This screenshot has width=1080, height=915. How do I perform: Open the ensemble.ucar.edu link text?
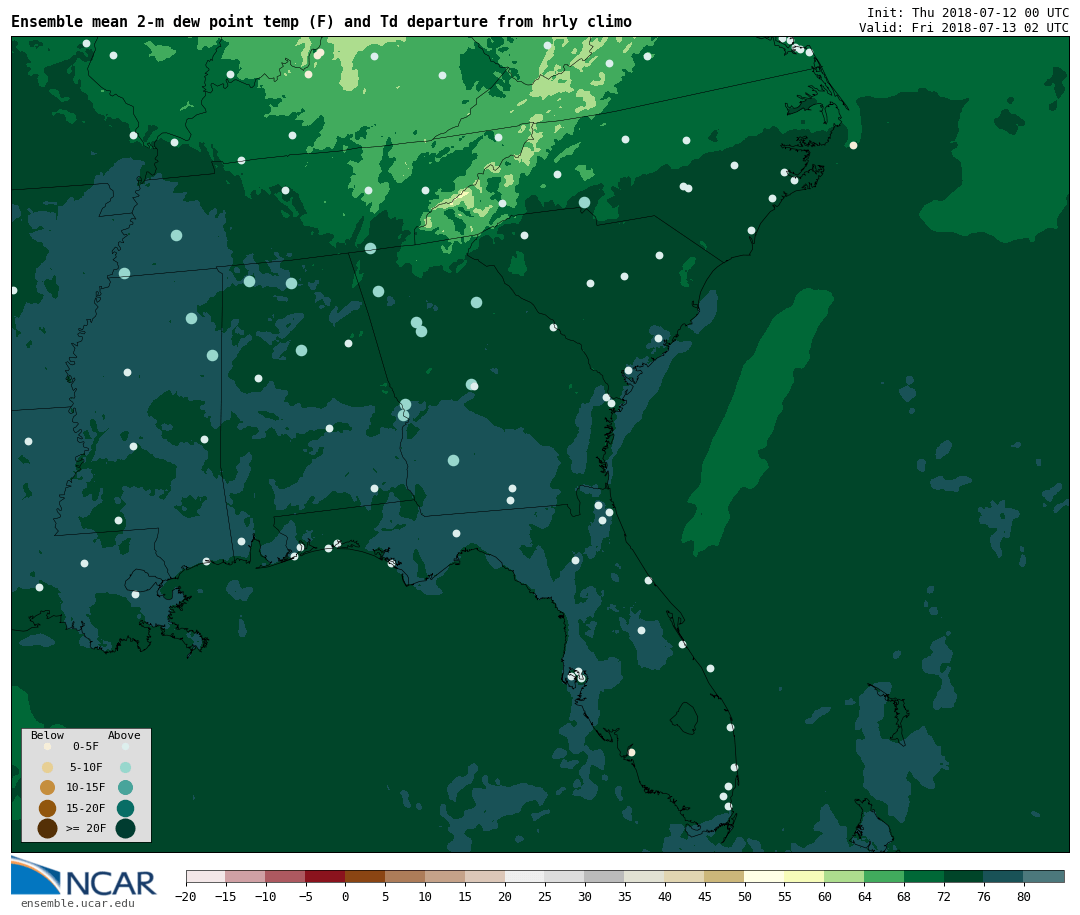click(x=78, y=903)
